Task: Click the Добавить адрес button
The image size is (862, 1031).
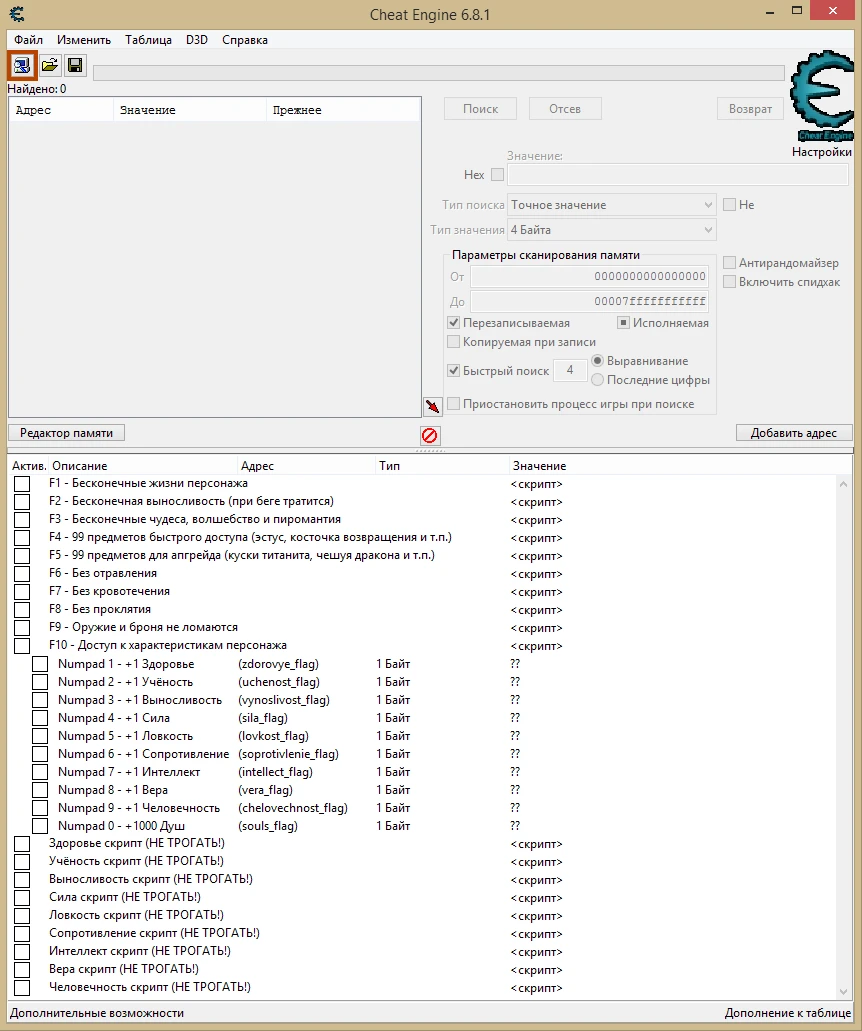Action: [794, 430]
